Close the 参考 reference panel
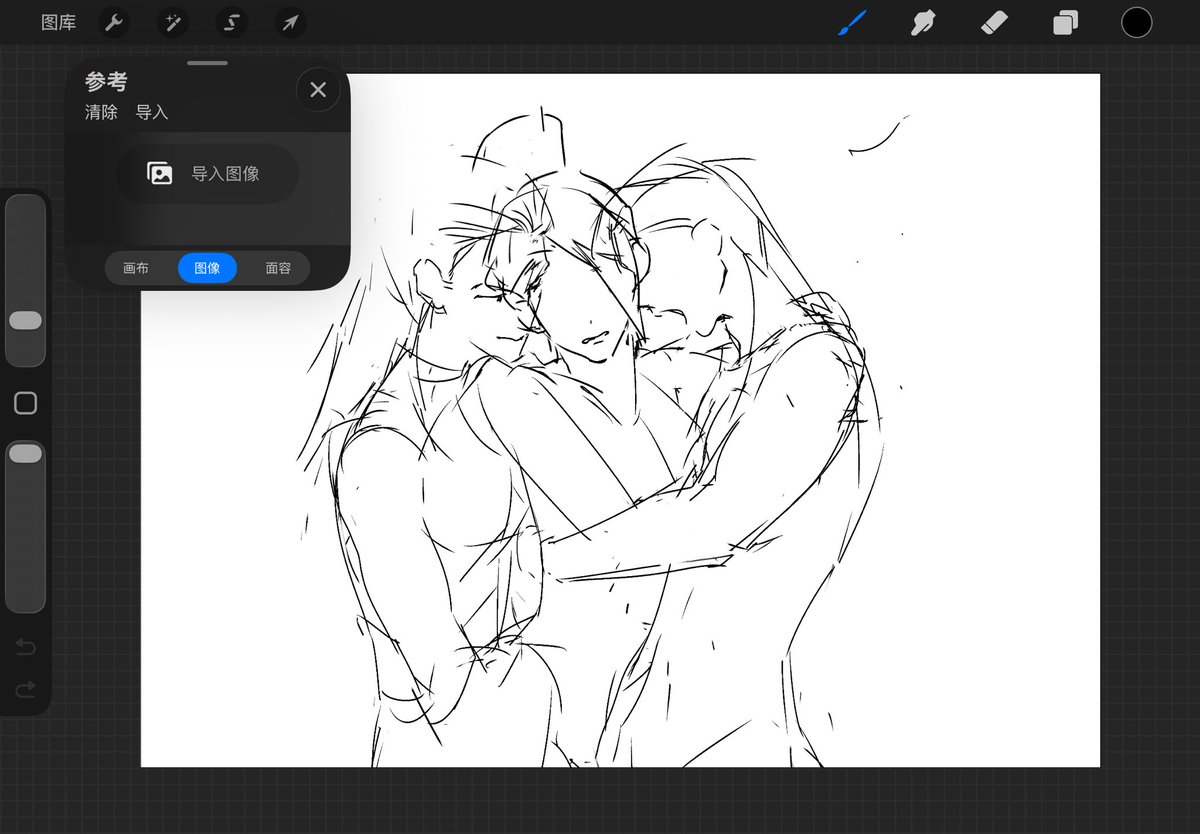 [318, 90]
